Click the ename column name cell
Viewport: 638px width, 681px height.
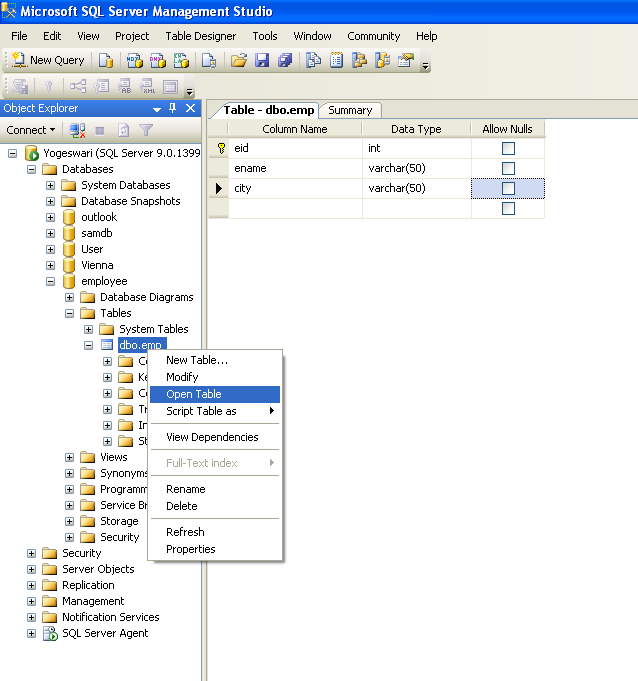pos(295,169)
